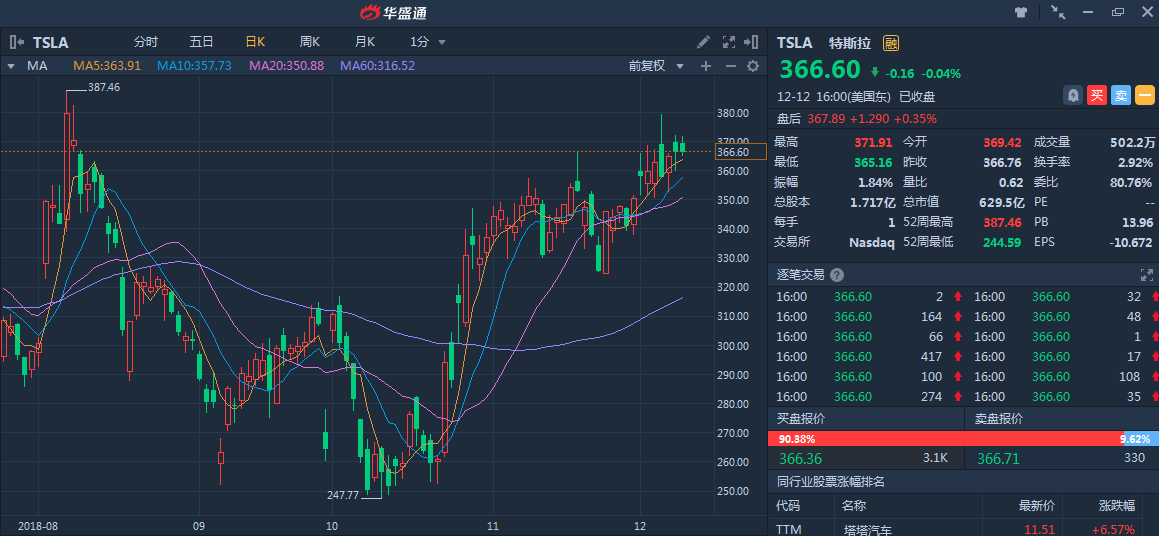Viewport: 1159px width, 536px height.
Task: Collapse the MA indicator row arrow
Action: click(10, 66)
